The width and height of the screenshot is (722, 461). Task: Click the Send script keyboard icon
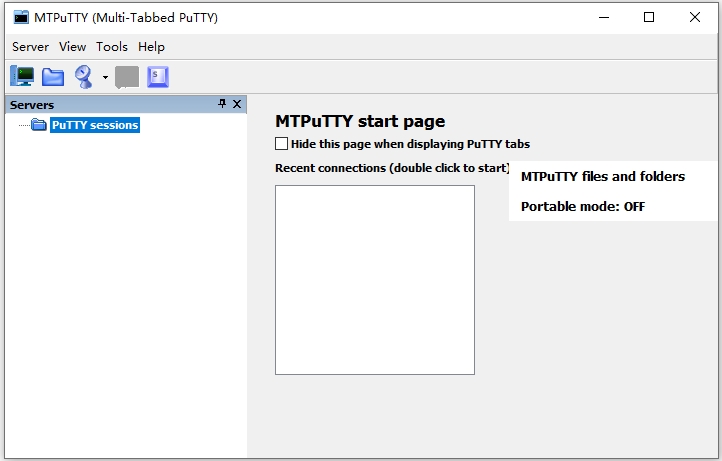click(158, 77)
